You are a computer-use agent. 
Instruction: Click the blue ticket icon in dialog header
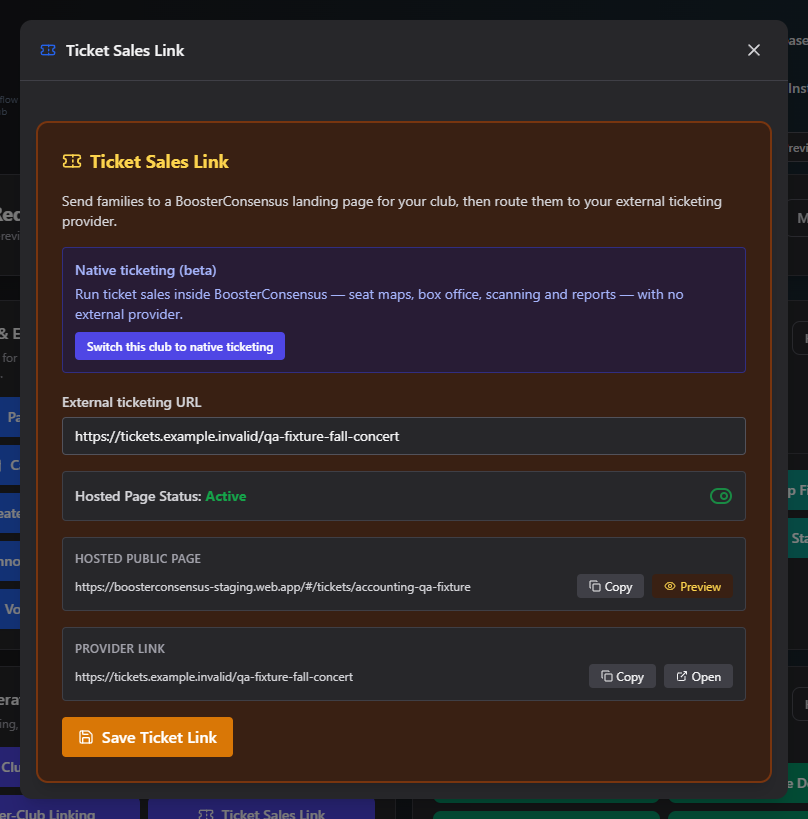tap(48, 50)
